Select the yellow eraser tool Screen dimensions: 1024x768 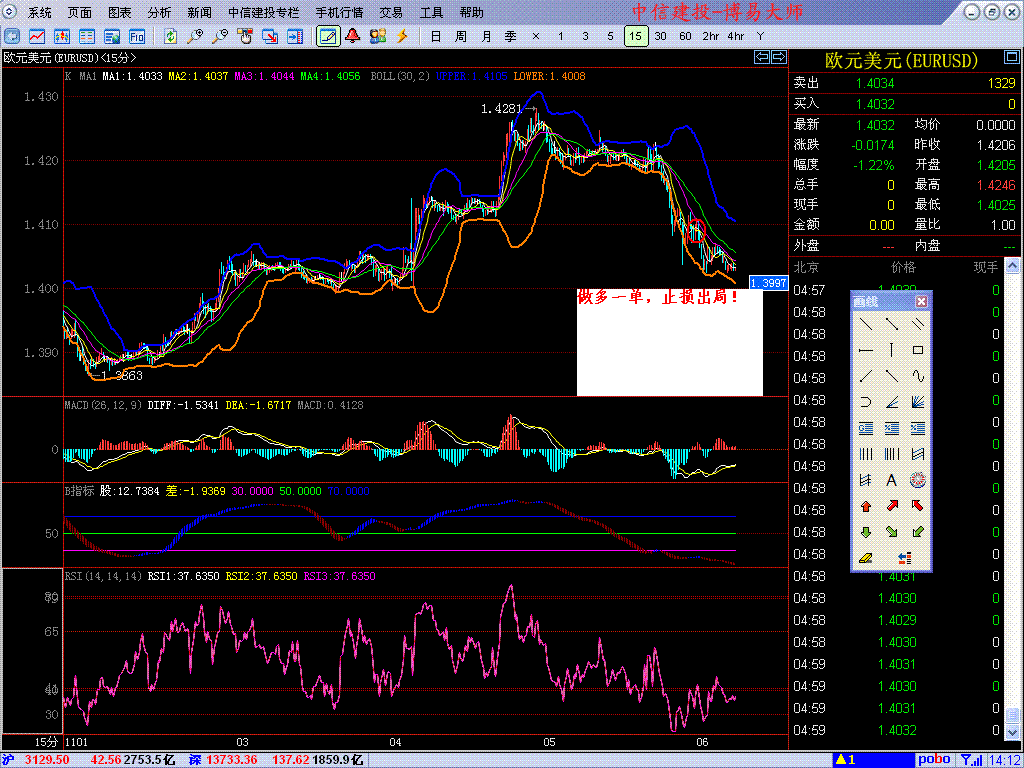pos(865,558)
